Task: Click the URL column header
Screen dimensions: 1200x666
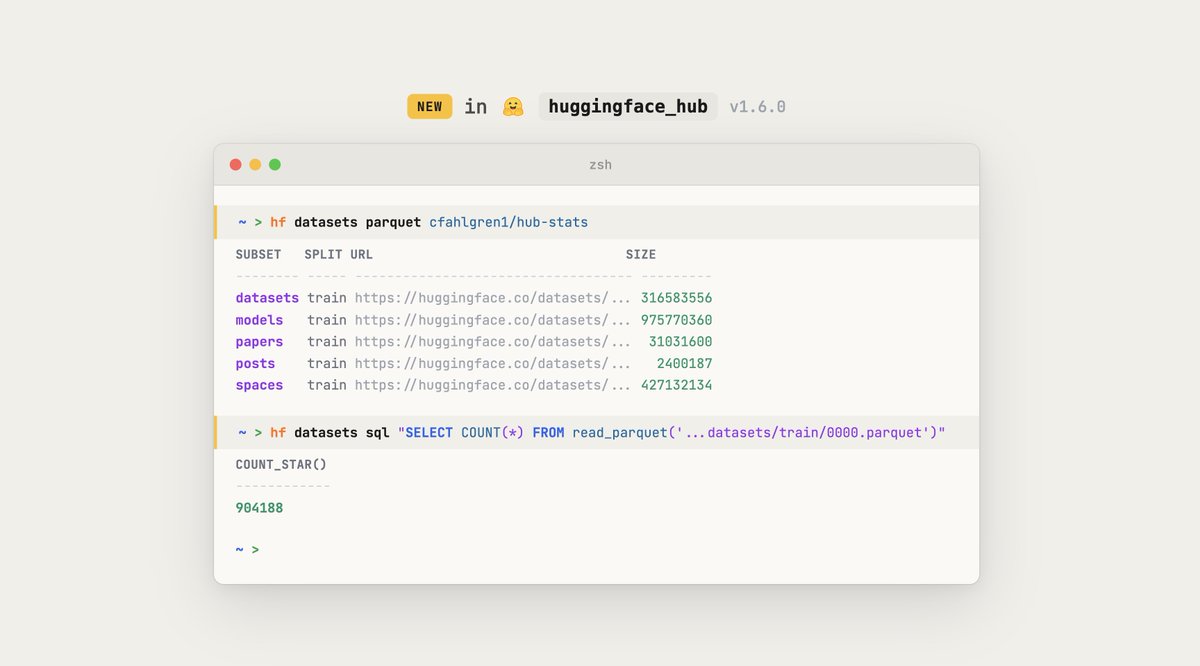Action: coord(361,255)
